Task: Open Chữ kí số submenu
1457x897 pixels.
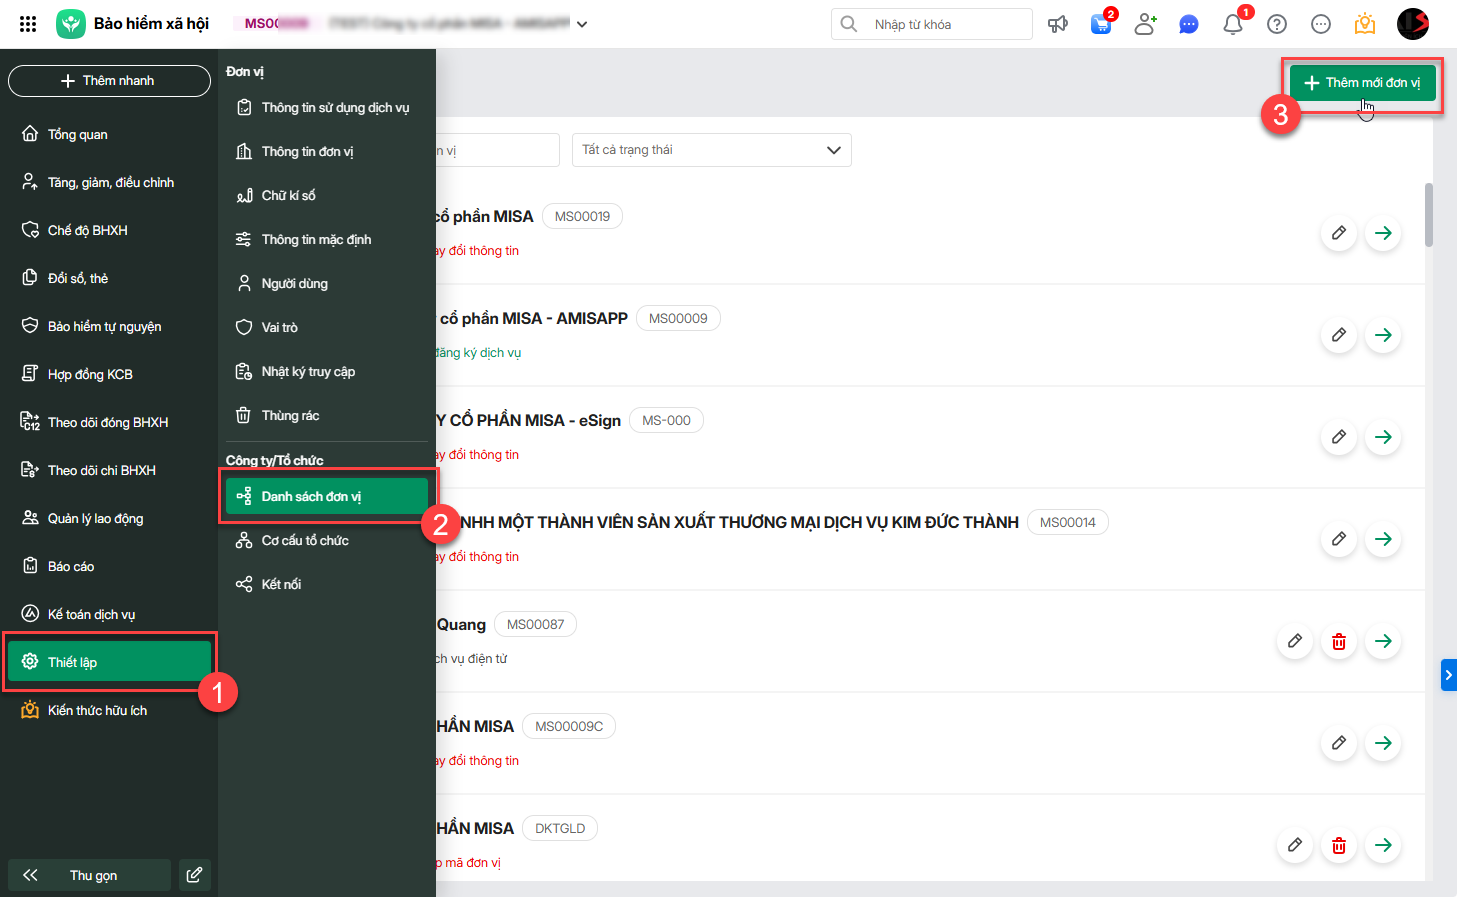Action: tap(327, 196)
